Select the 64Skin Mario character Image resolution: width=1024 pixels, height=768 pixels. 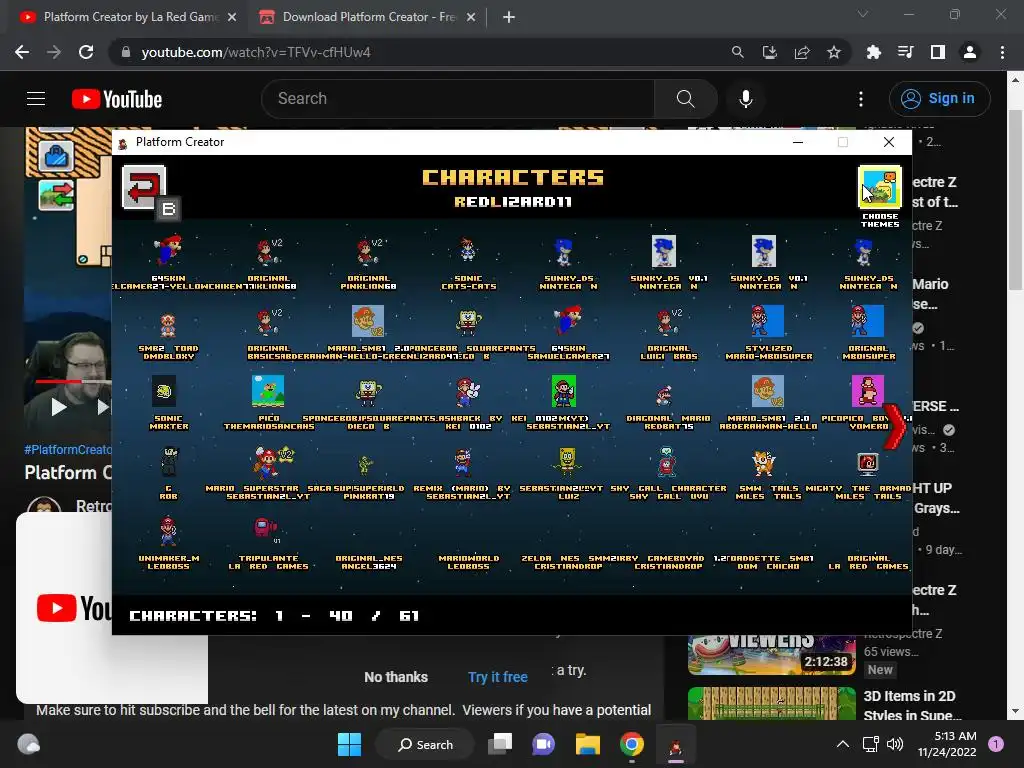[168, 251]
